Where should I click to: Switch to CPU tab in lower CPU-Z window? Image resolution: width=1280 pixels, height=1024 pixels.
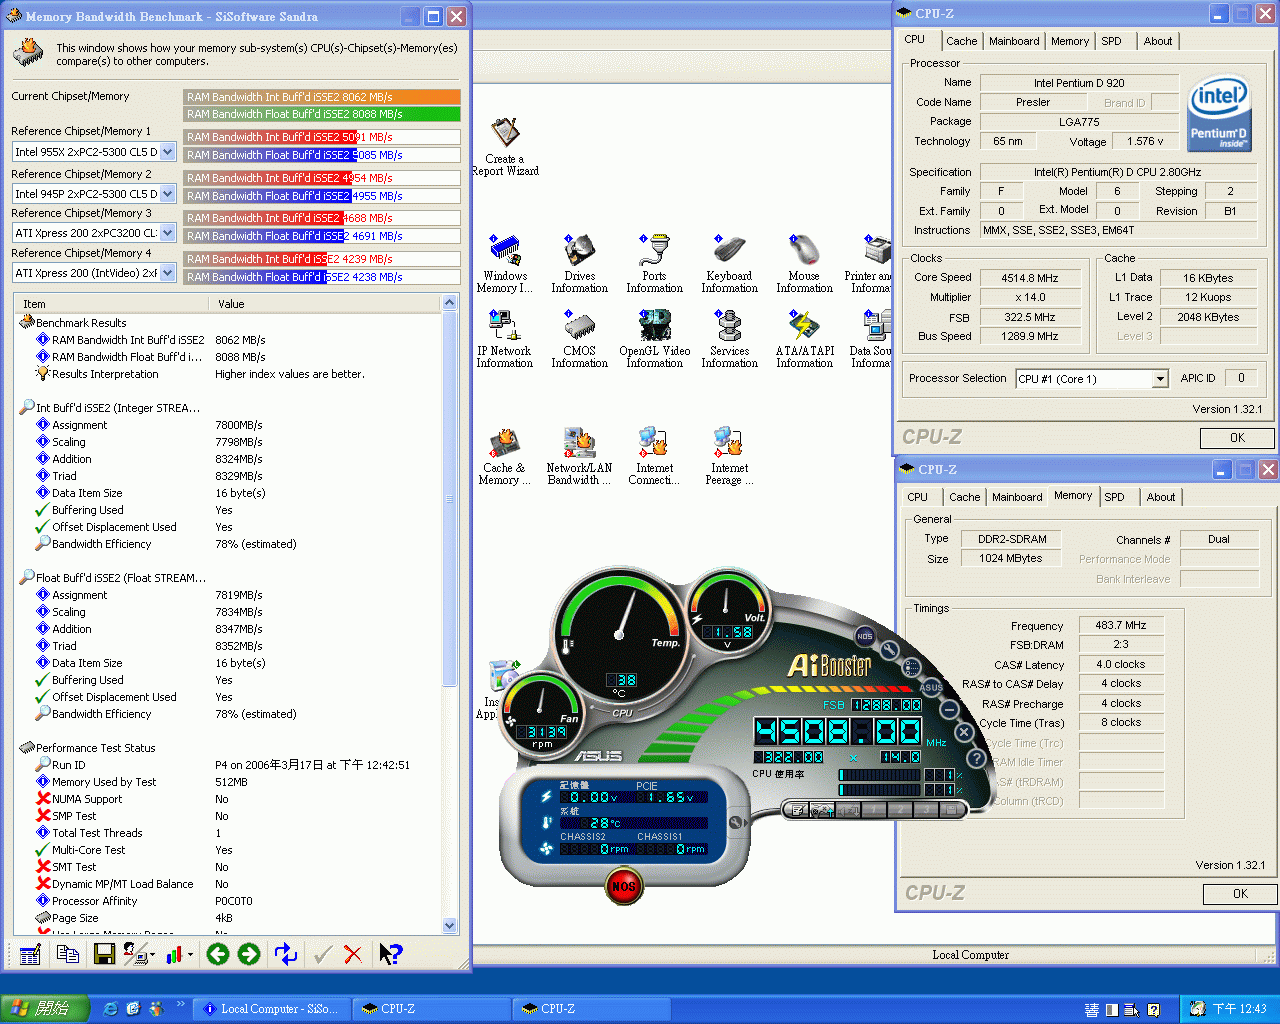[918, 497]
